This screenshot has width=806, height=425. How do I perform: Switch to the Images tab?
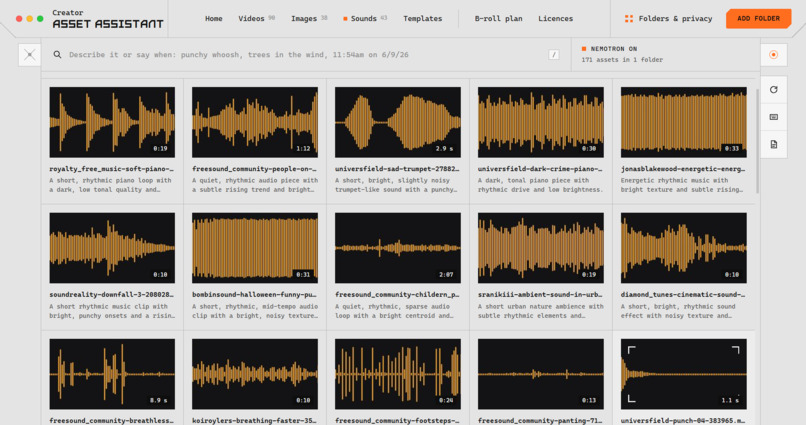(309, 19)
